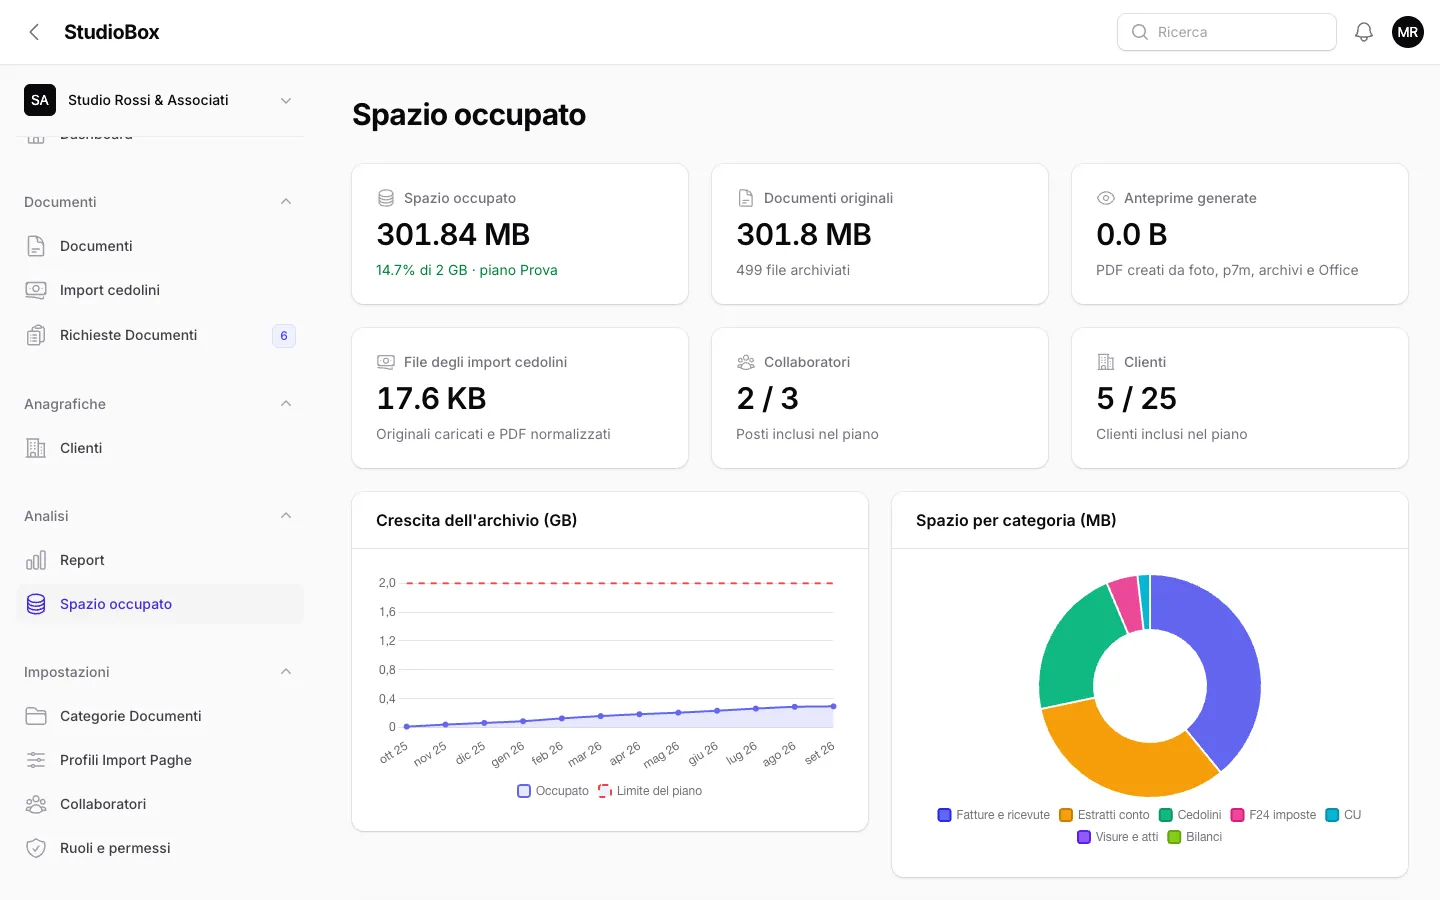Click the StudioBox title link
The width and height of the screenshot is (1440, 900).
112,32
